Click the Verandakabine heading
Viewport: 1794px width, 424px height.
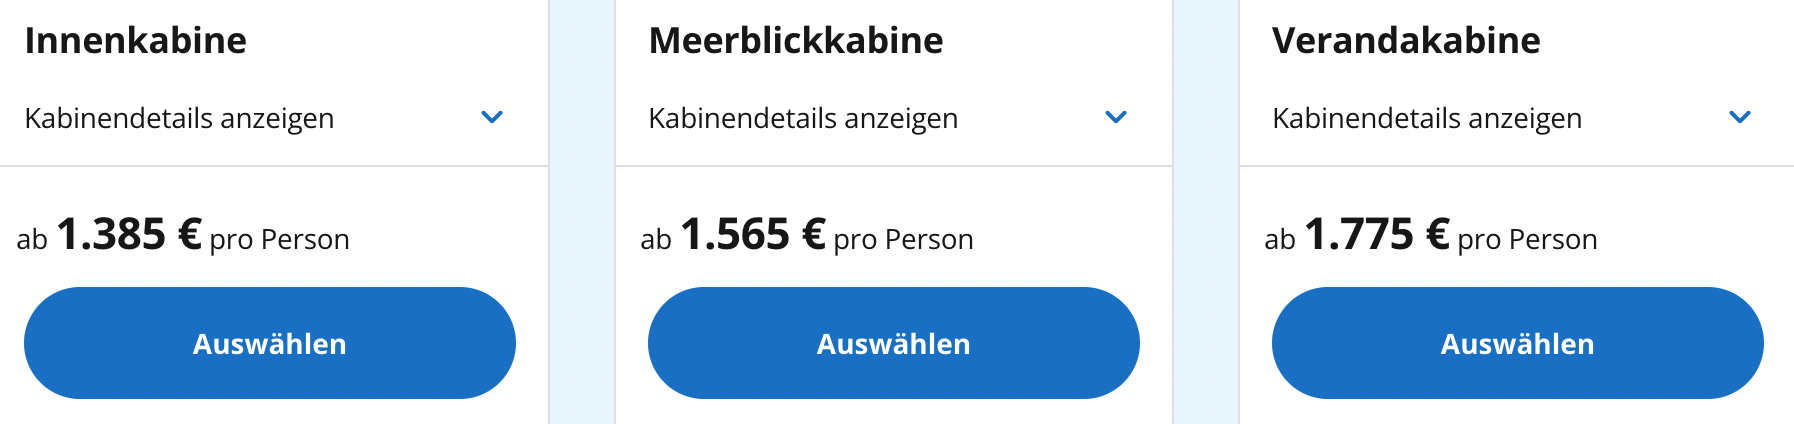[x=1406, y=41]
